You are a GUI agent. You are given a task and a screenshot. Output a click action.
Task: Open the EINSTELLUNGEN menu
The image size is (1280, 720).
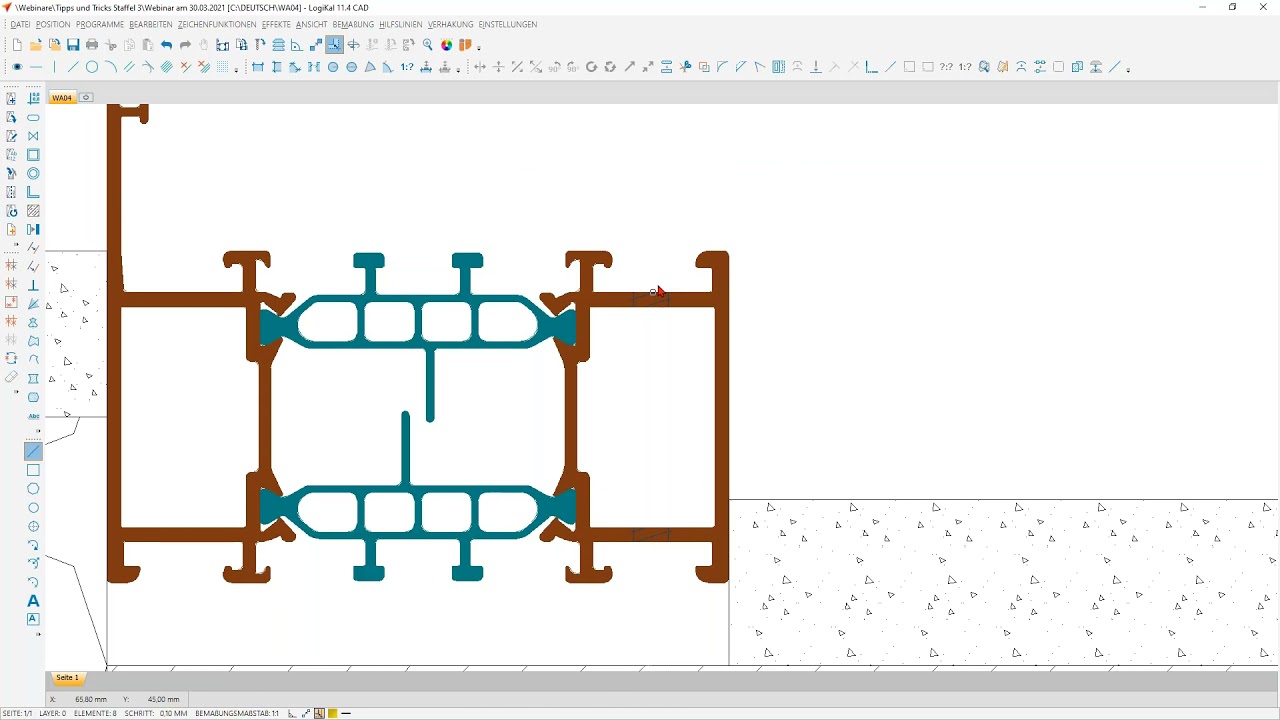pos(508,24)
